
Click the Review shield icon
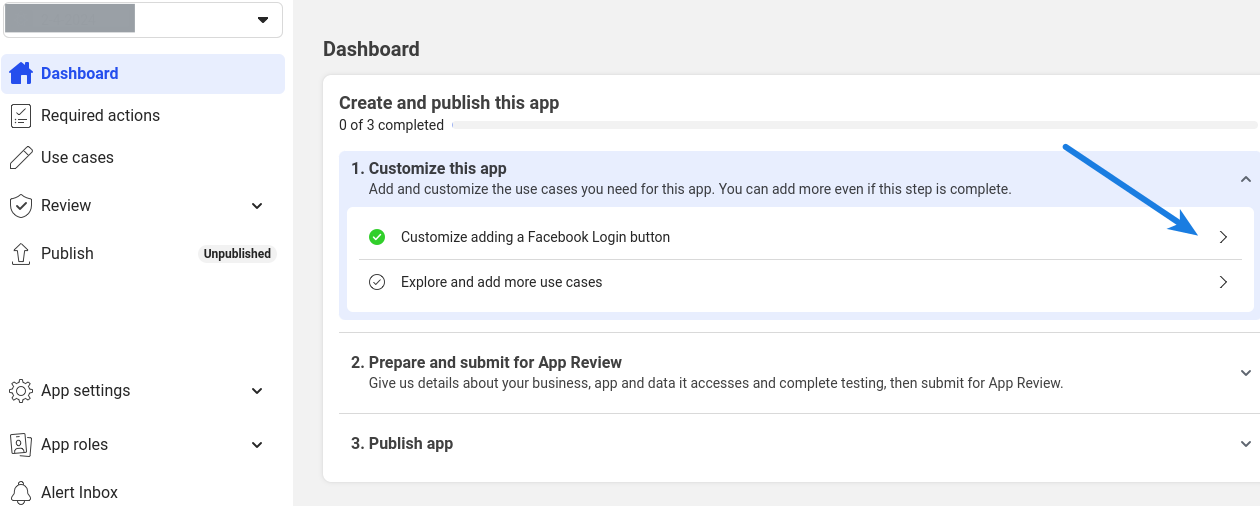tap(21, 206)
